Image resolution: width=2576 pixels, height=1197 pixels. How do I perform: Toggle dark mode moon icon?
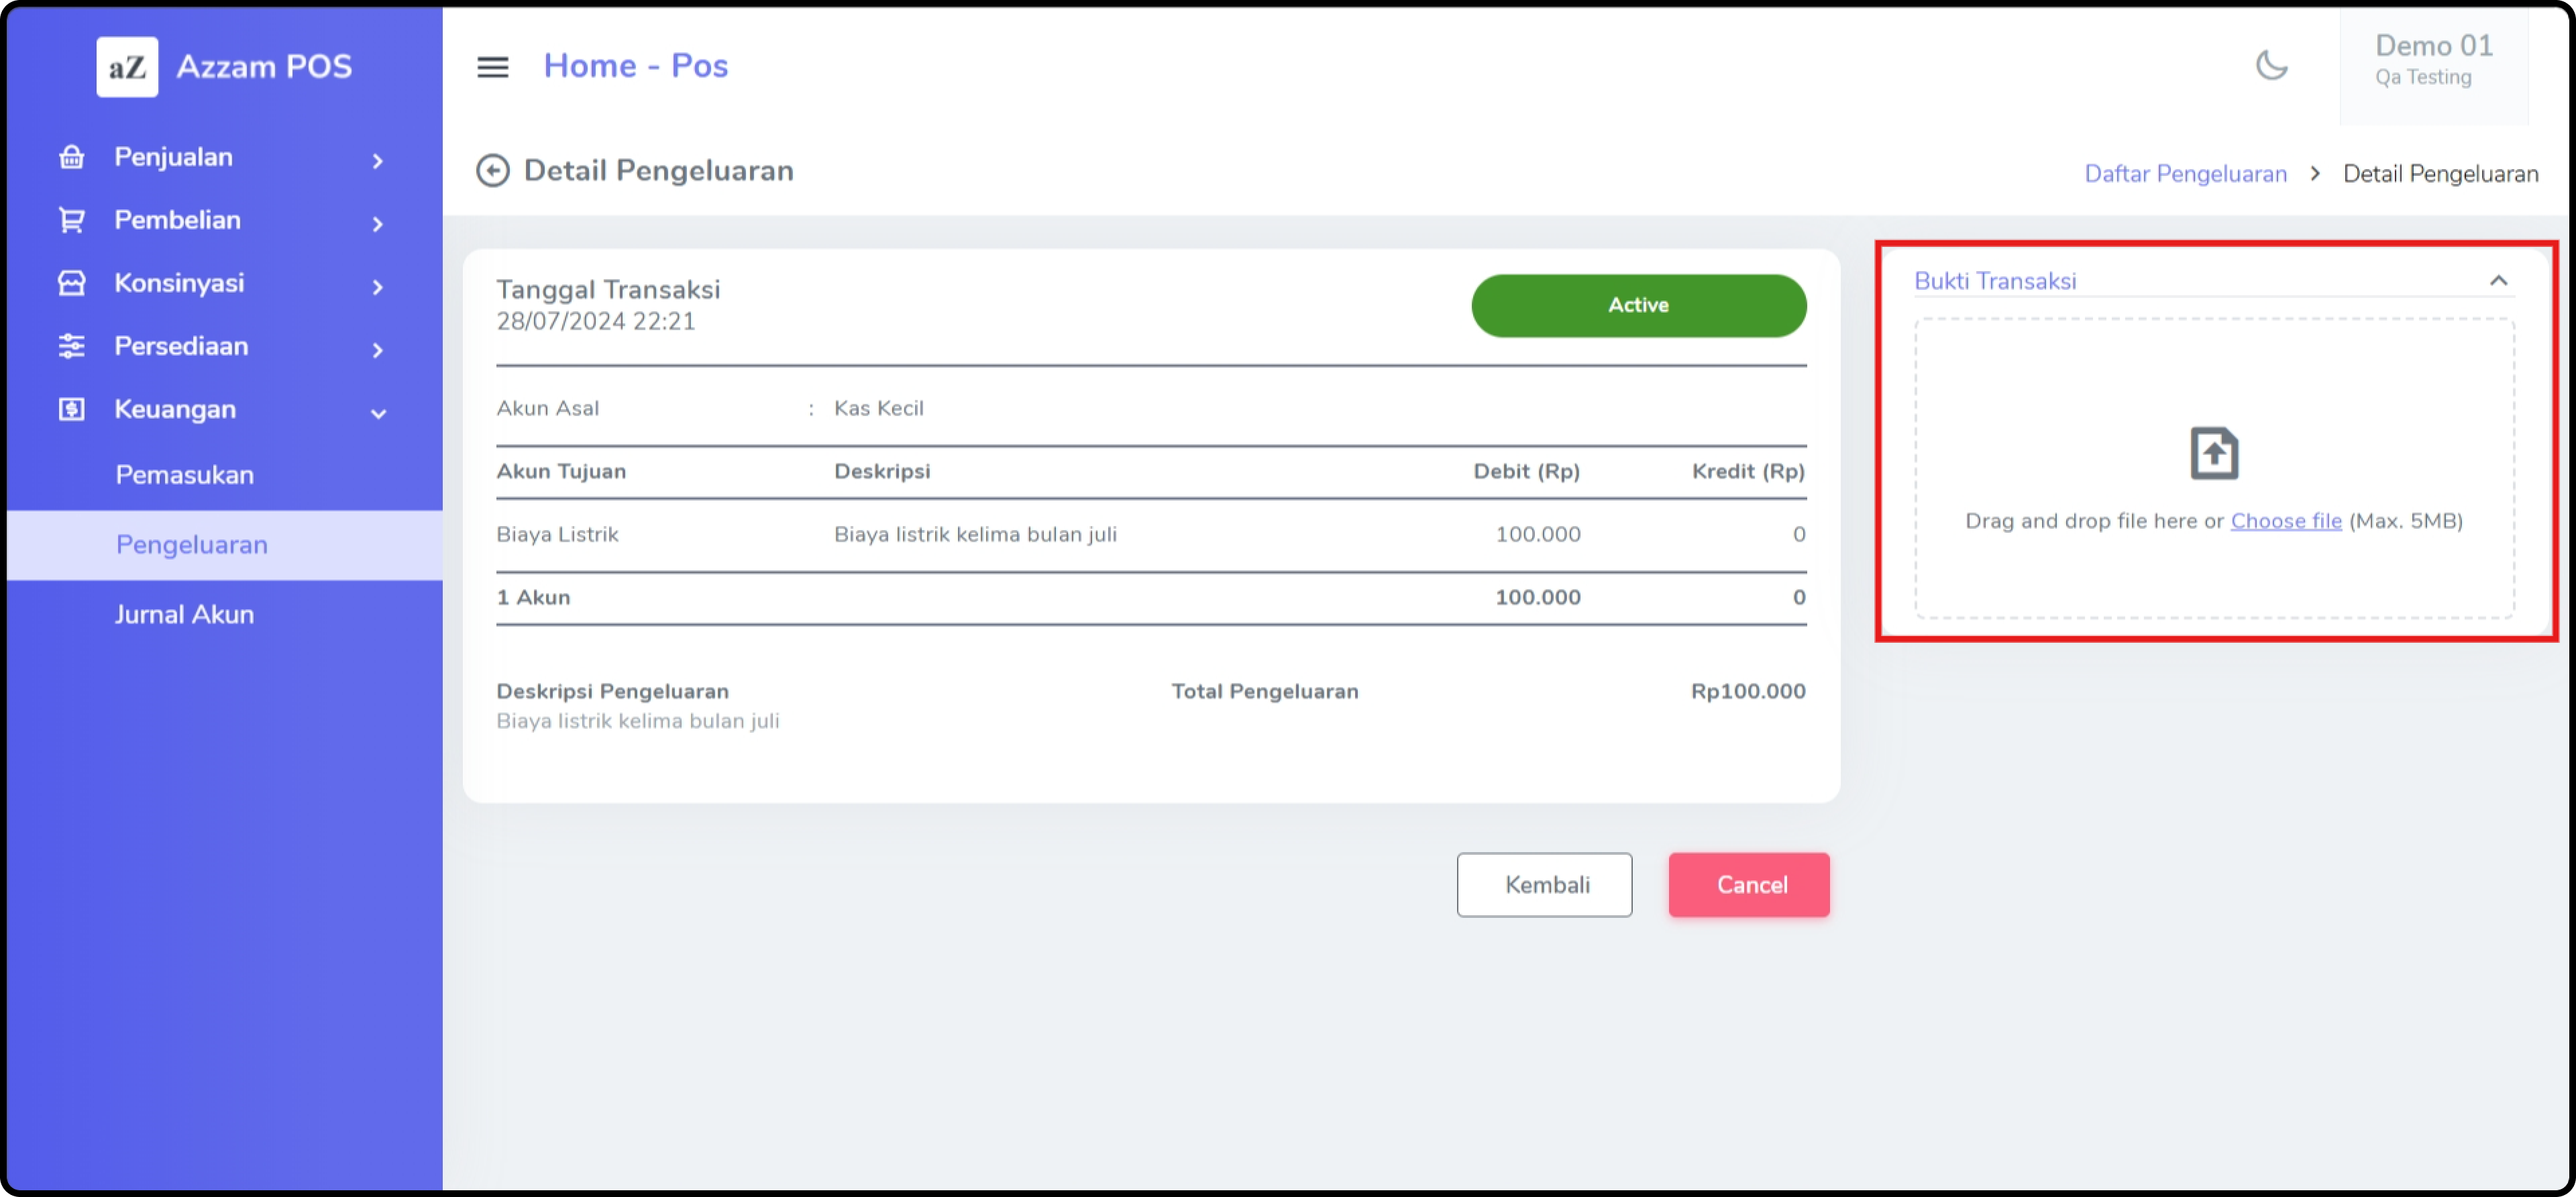pyautogui.click(x=2271, y=66)
